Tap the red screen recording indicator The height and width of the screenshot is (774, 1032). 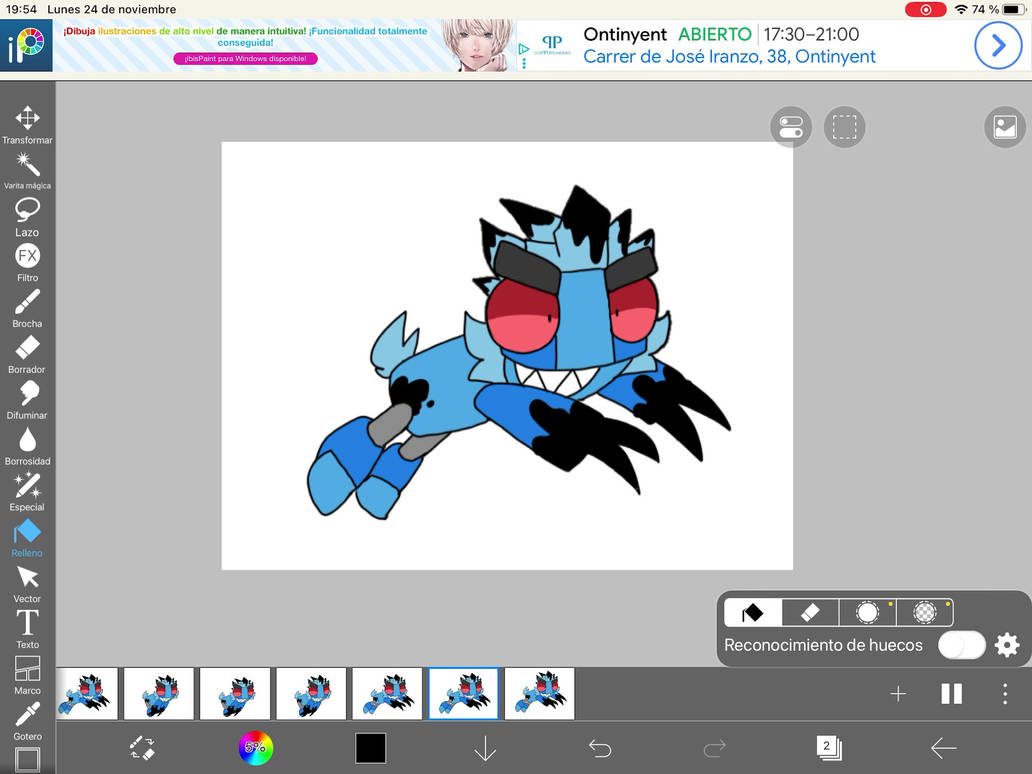925,9
